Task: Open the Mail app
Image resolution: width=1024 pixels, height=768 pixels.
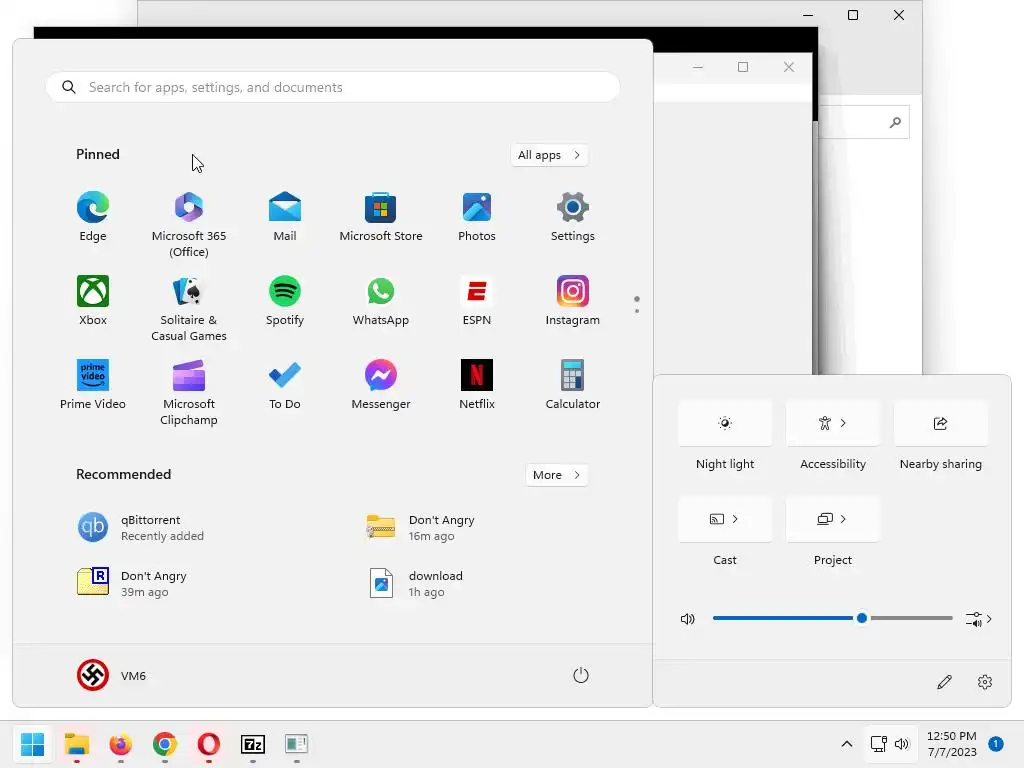Action: click(x=285, y=217)
